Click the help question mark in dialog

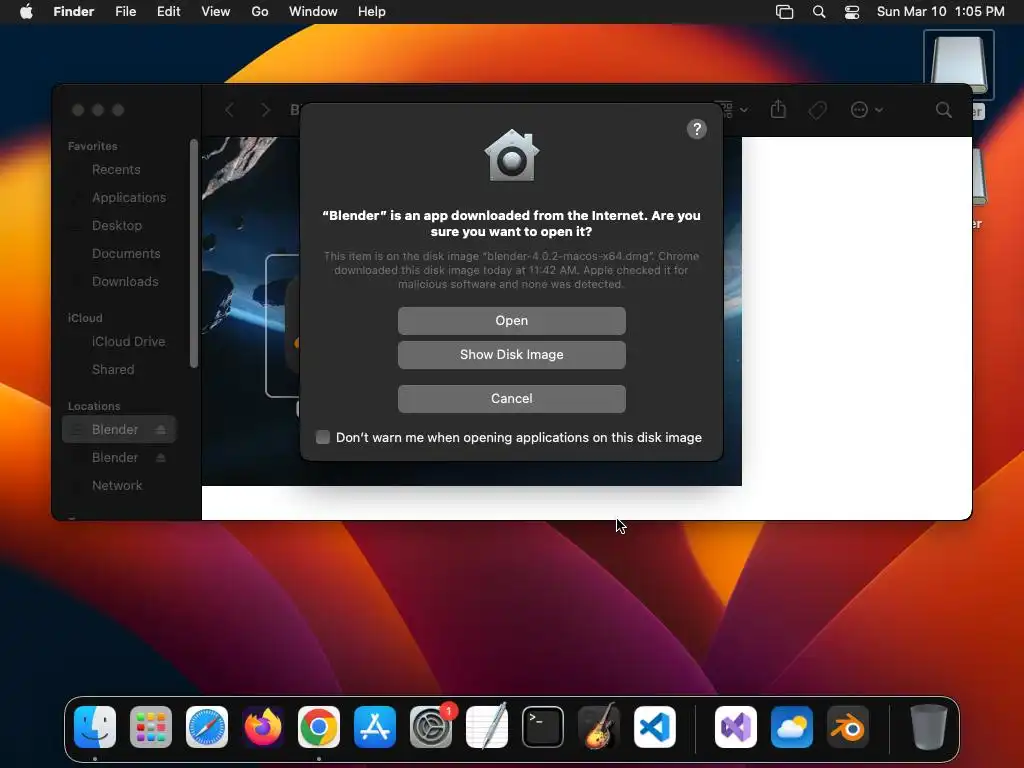(x=697, y=129)
